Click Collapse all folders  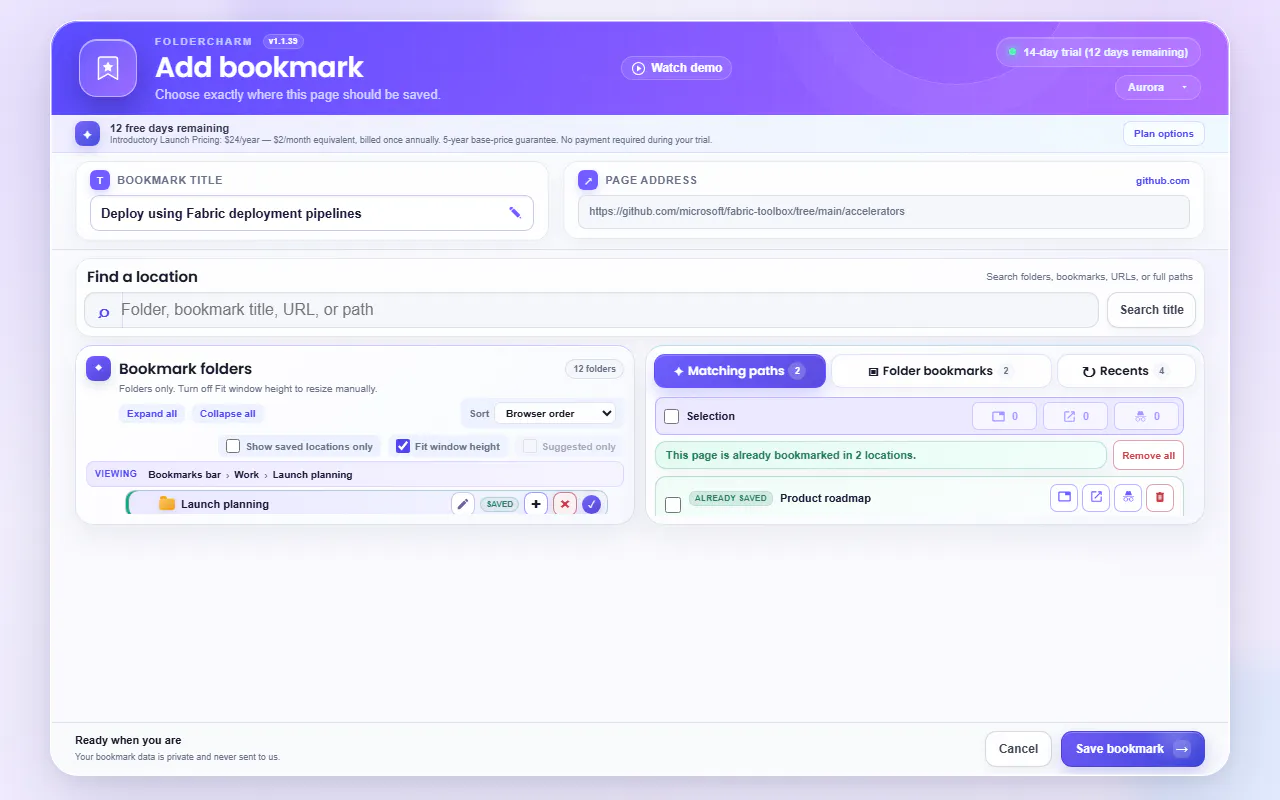(x=227, y=413)
